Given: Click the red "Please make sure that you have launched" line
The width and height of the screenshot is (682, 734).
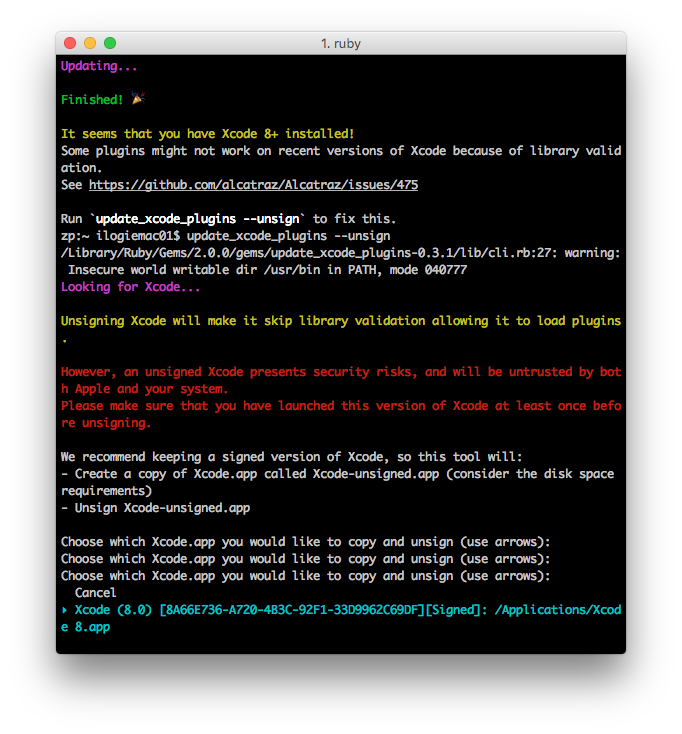Looking at the screenshot, I should [x=341, y=406].
